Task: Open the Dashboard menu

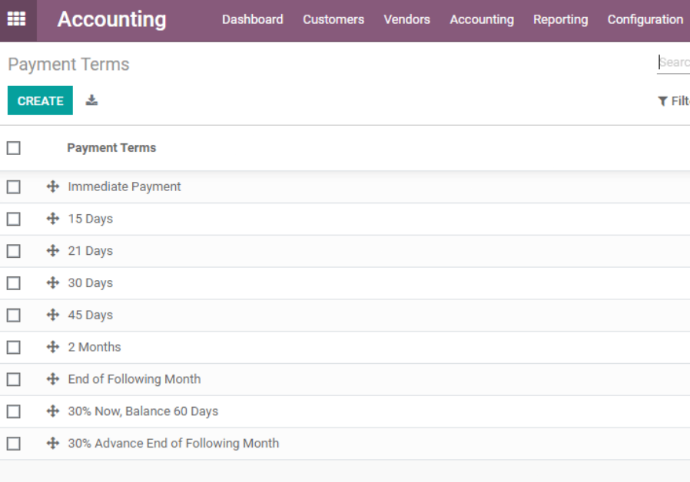Action: click(253, 19)
